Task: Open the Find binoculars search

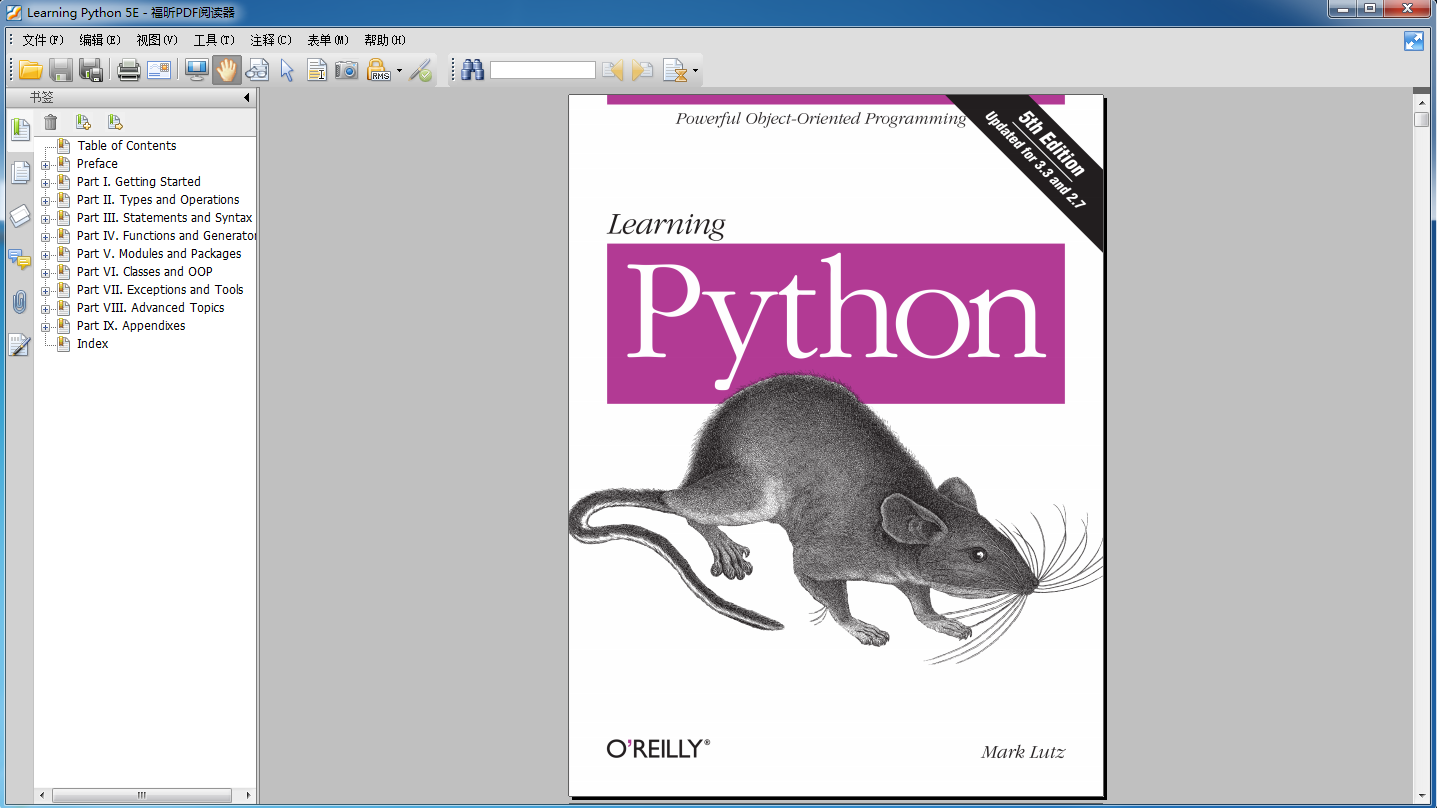Action: coord(471,69)
